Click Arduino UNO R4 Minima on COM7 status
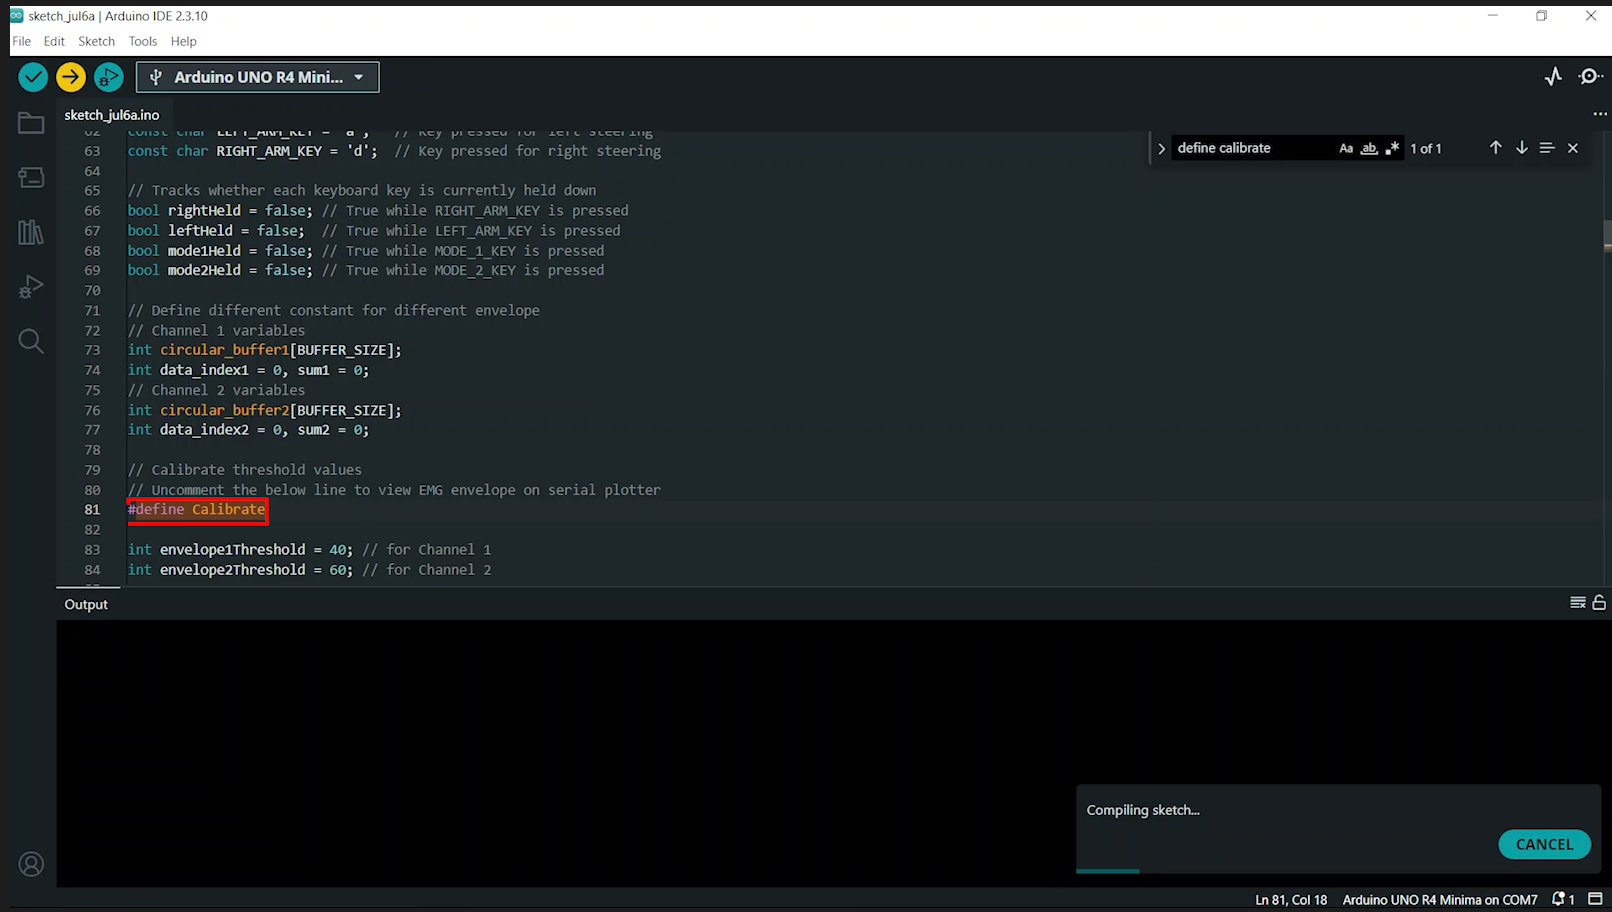The height and width of the screenshot is (912, 1612). point(1439,900)
